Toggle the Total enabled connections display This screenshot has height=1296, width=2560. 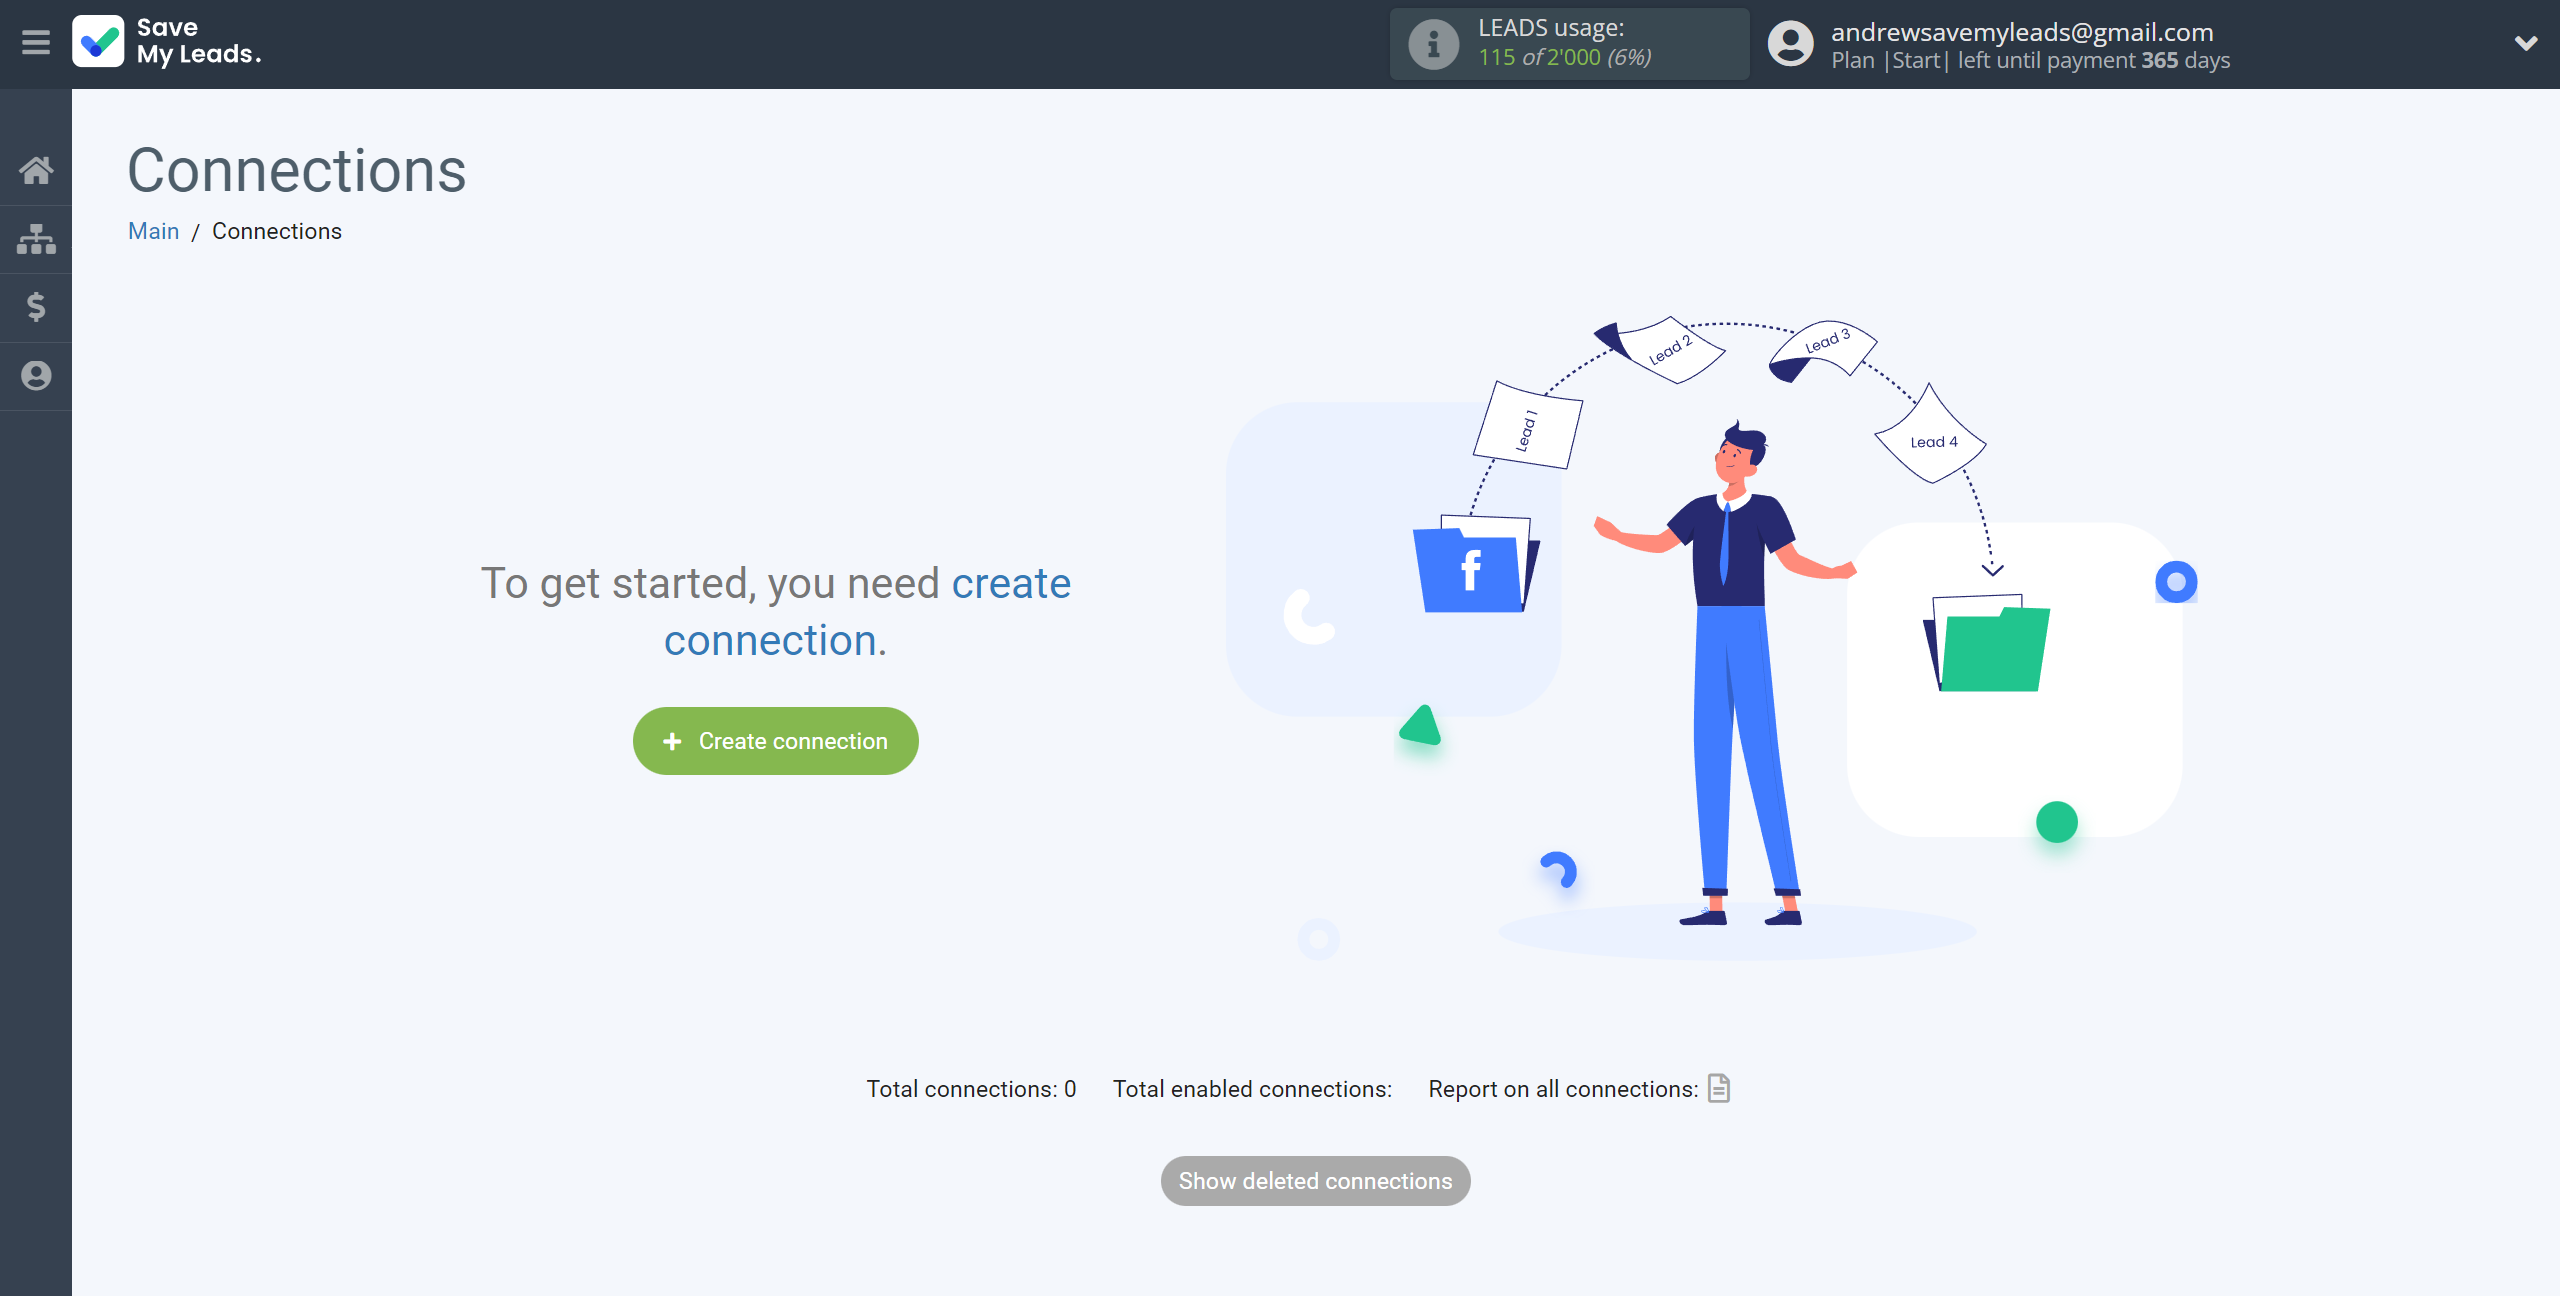pos(1253,1088)
